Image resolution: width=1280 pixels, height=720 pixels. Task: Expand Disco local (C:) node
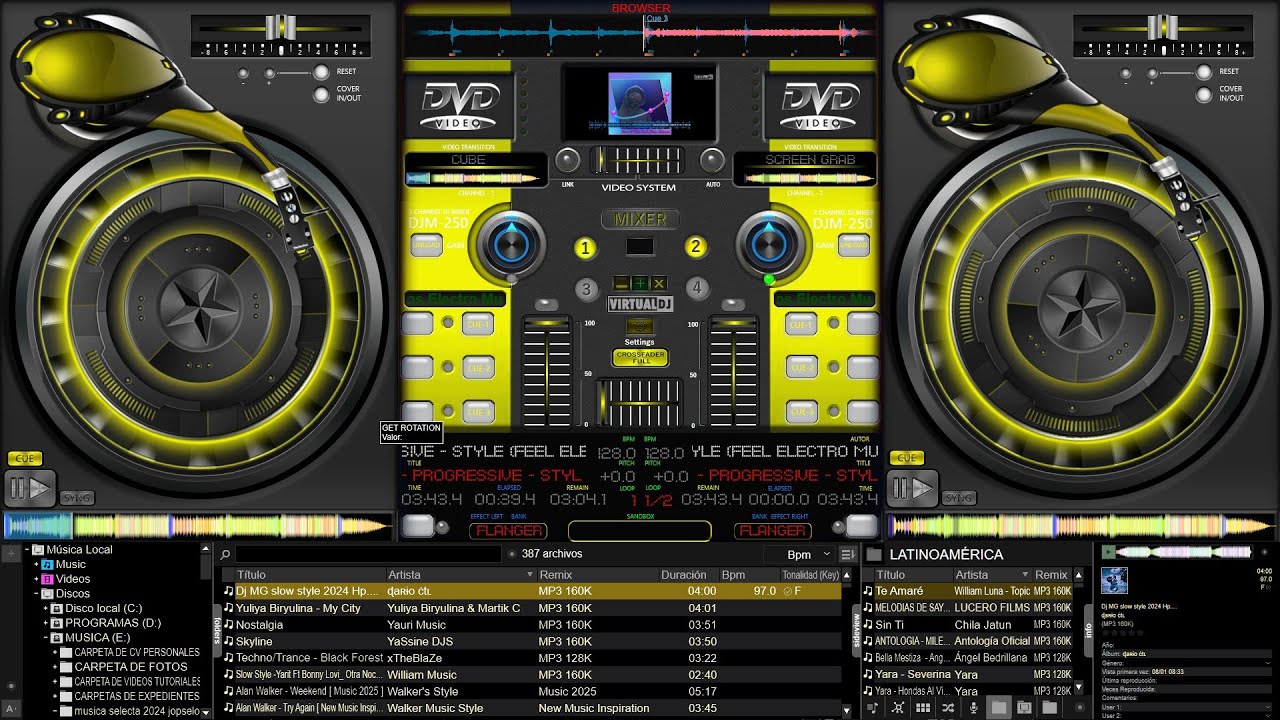coord(46,608)
